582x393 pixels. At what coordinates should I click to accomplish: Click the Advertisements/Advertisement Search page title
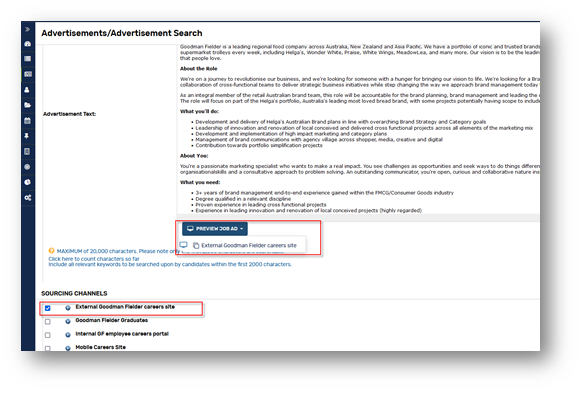[x=122, y=33]
